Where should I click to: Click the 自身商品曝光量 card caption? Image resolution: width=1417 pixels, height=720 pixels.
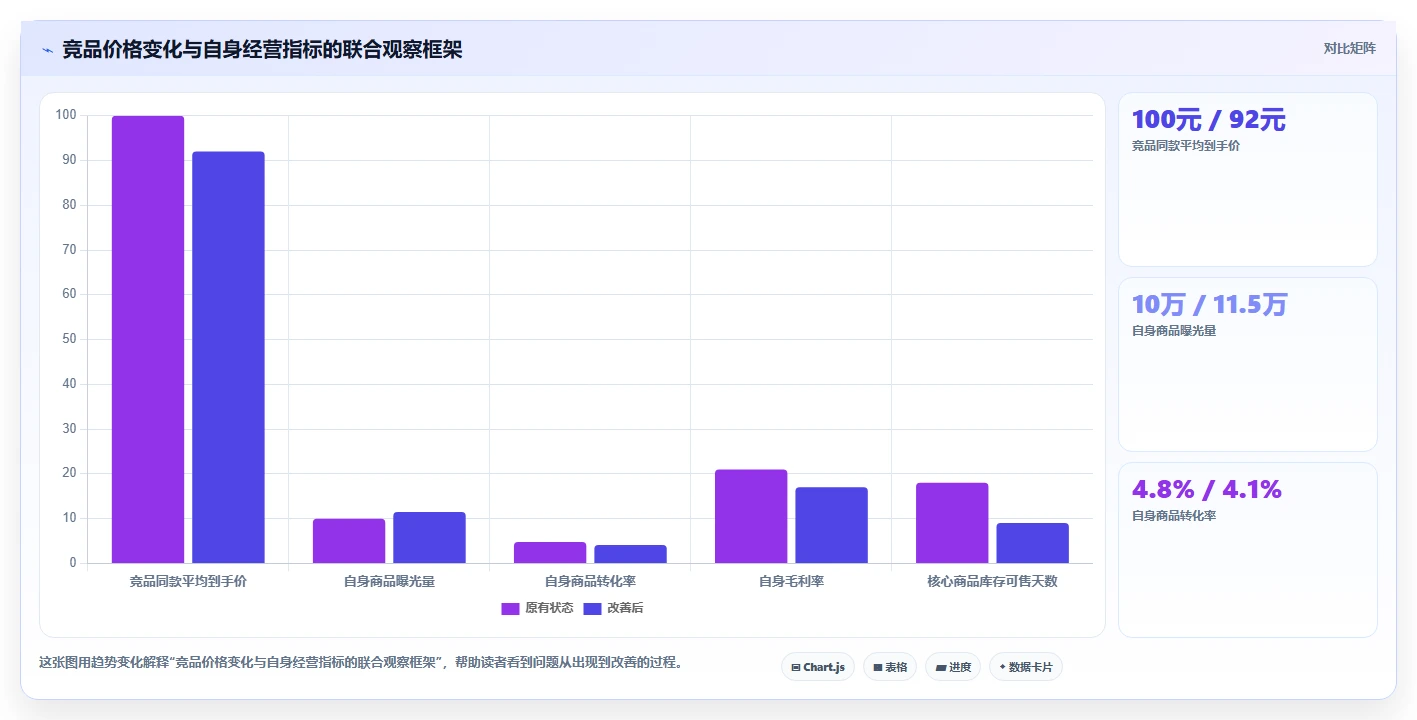1174,331
